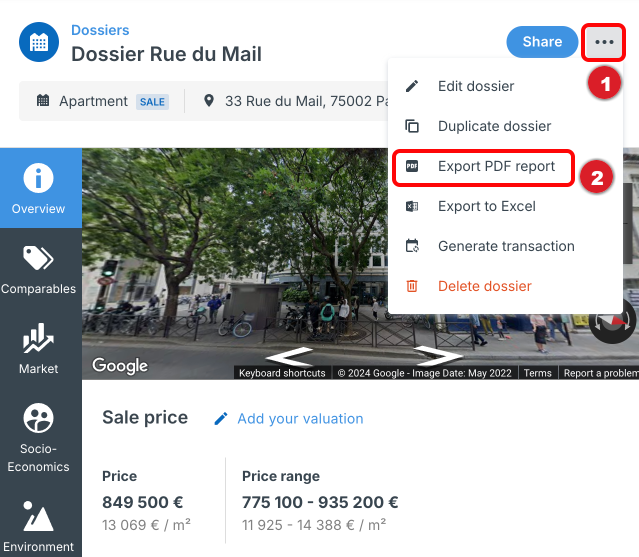Open the three-dots more options menu
Viewport: 639px width, 557px height.
(604, 42)
